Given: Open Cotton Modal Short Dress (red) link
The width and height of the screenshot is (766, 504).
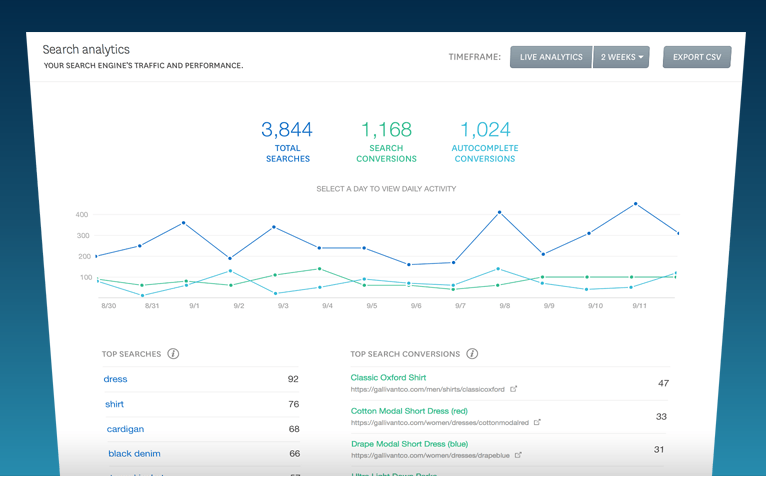Looking at the screenshot, I should 409,411.
